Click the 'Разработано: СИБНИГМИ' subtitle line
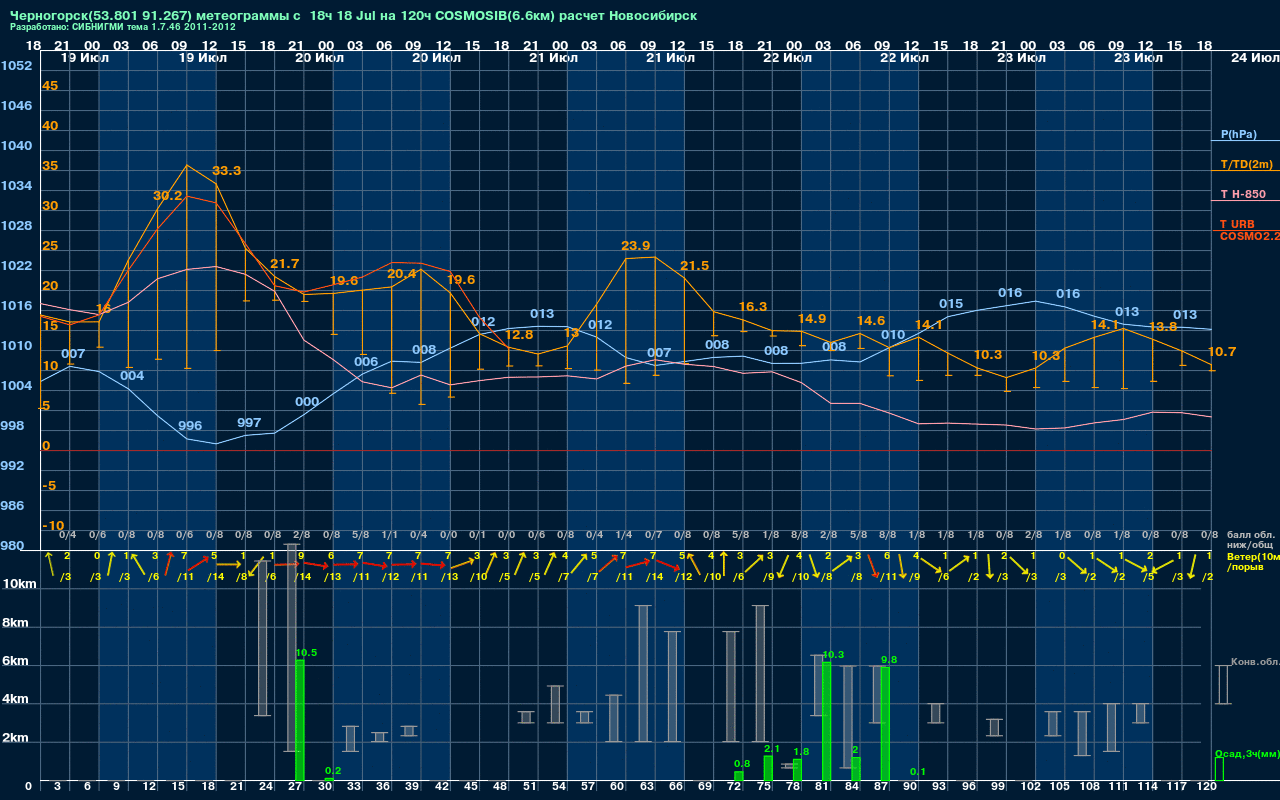The width and height of the screenshot is (1280, 800). 123,27
